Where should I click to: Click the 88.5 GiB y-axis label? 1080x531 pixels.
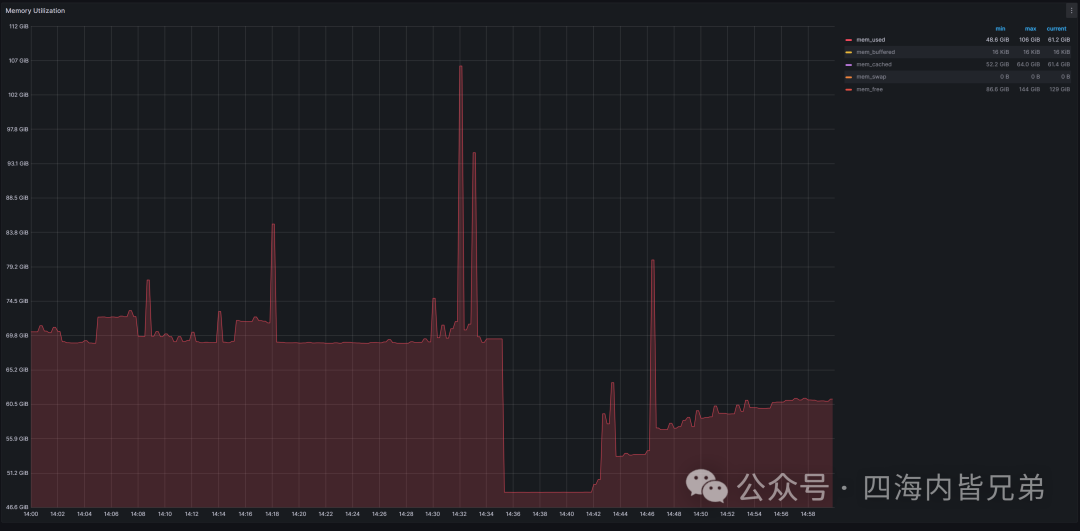point(19,198)
